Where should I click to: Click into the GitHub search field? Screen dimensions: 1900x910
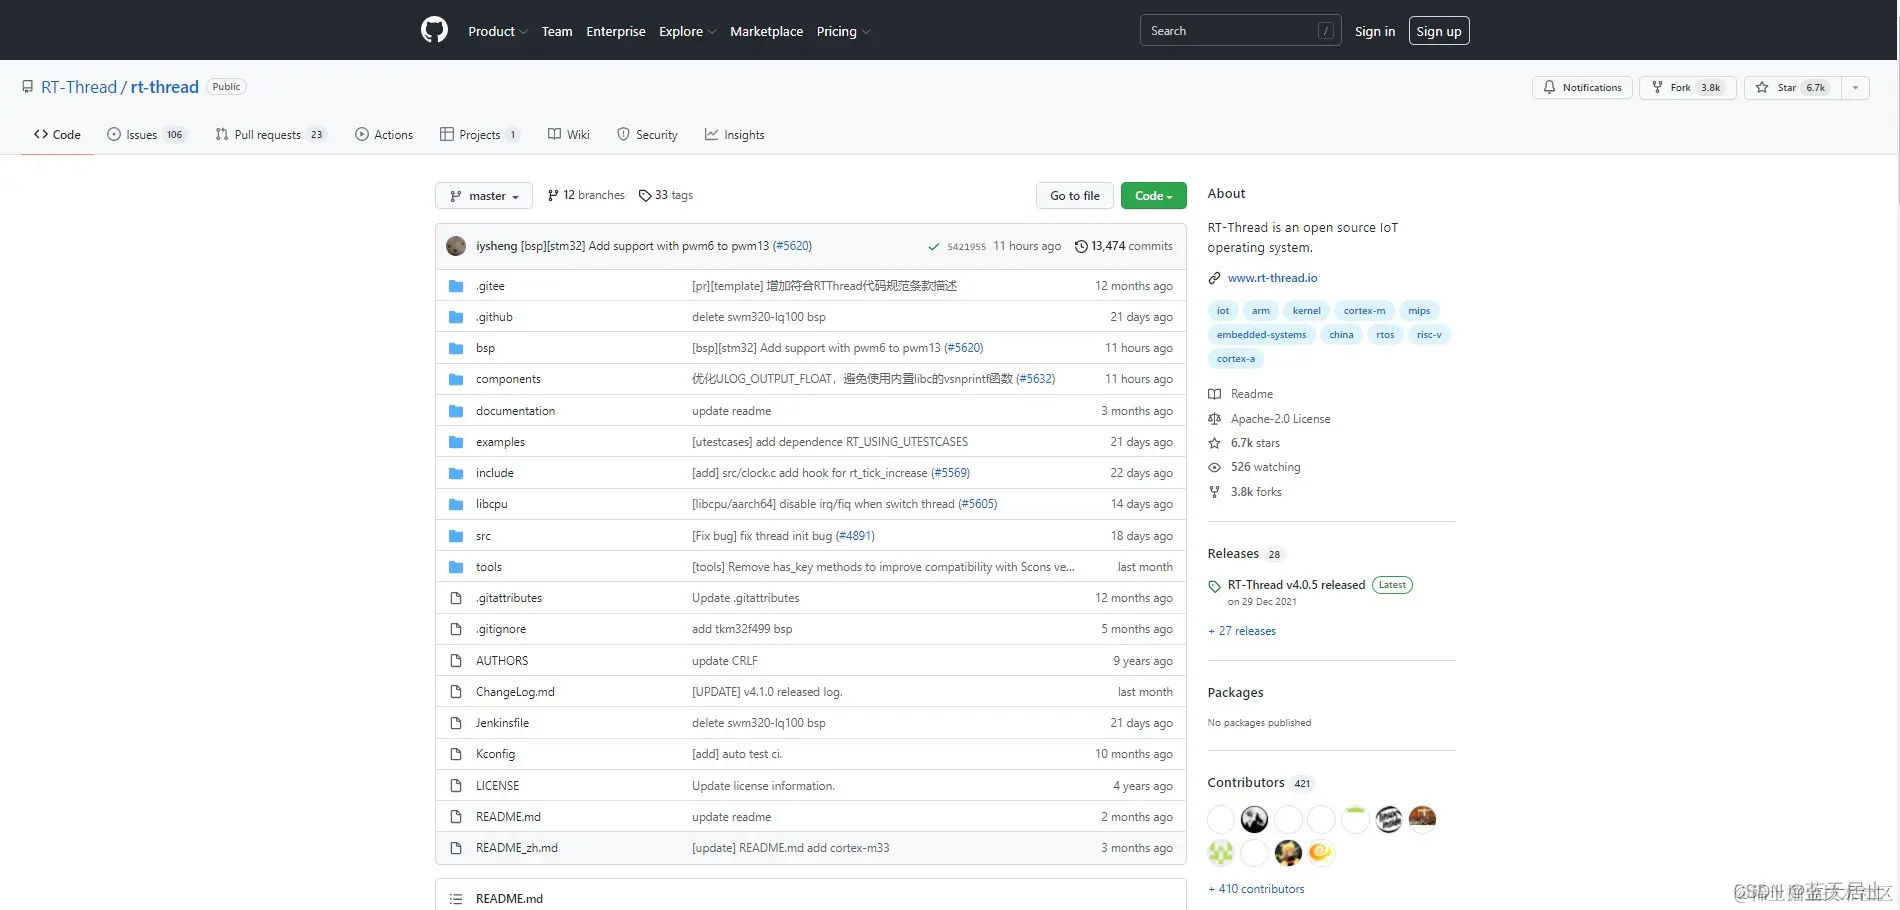pos(1240,31)
